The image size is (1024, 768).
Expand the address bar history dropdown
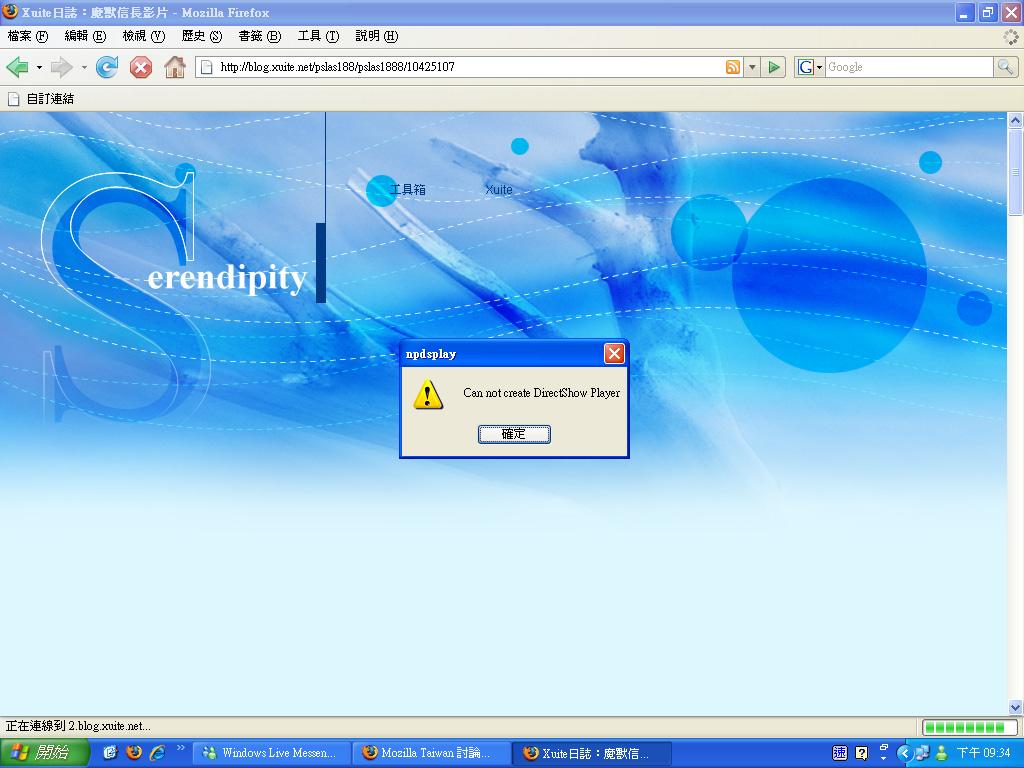tap(752, 67)
